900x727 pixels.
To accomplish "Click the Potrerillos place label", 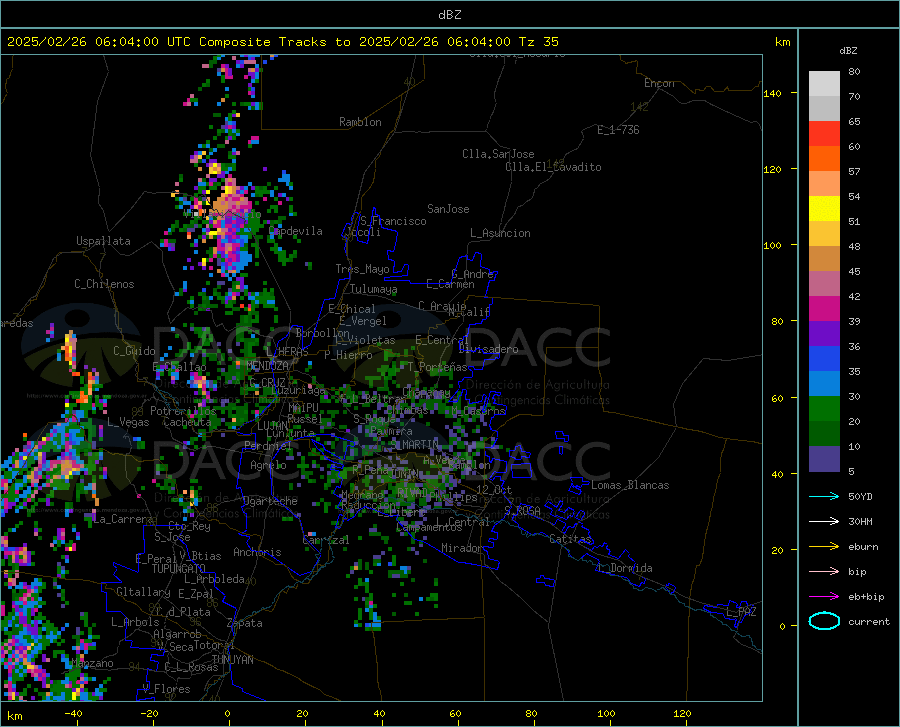I will click(183, 411).
